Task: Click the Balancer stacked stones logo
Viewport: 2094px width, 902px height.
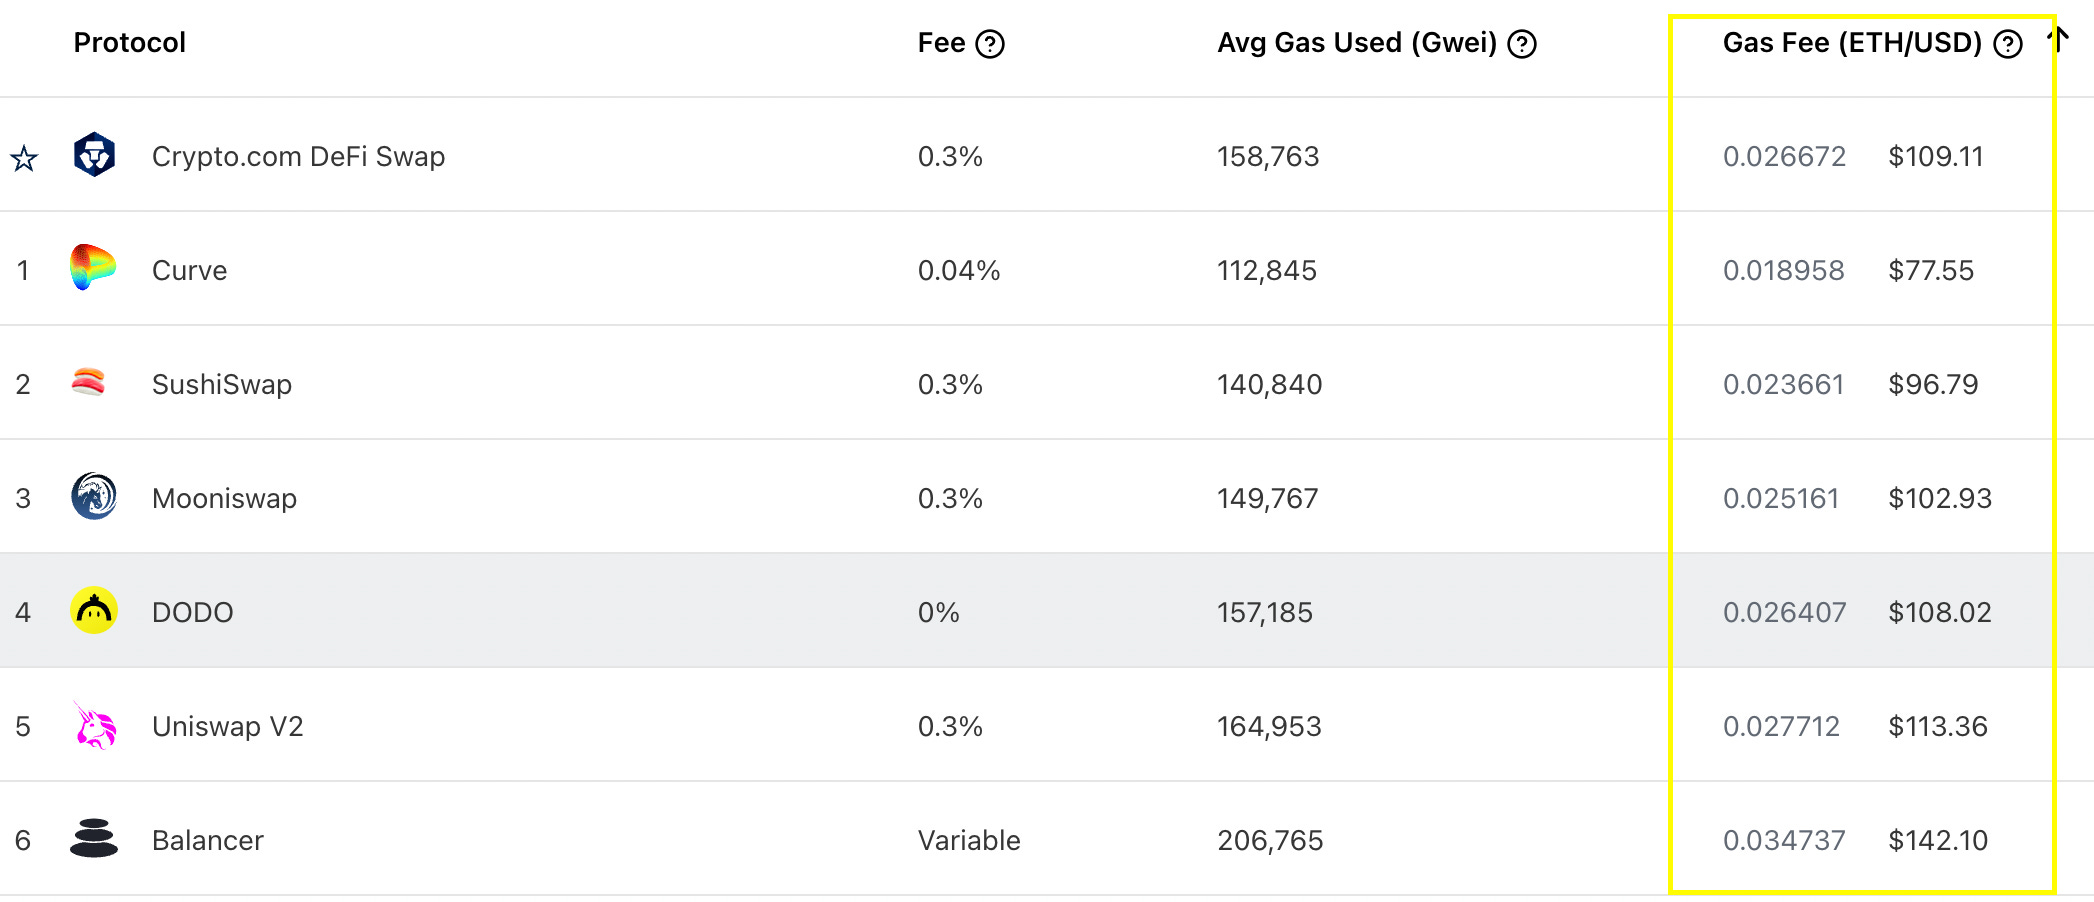Action: click(x=94, y=838)
